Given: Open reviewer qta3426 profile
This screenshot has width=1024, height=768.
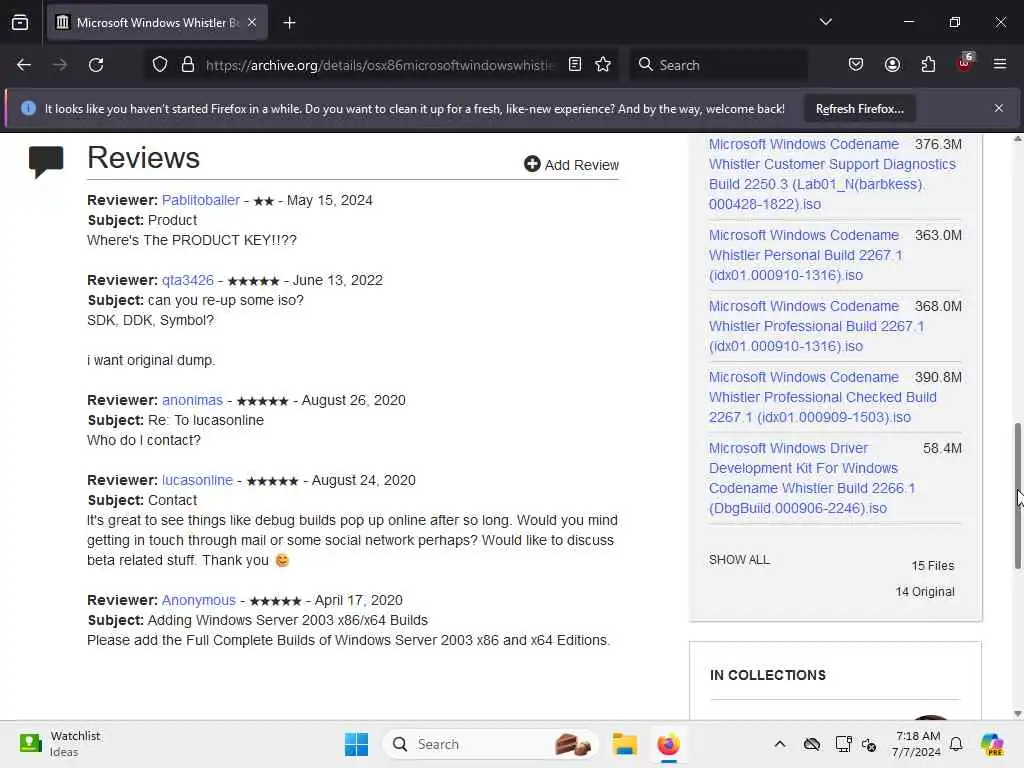Looking at the screenshot, I should [x=187, y=280].
